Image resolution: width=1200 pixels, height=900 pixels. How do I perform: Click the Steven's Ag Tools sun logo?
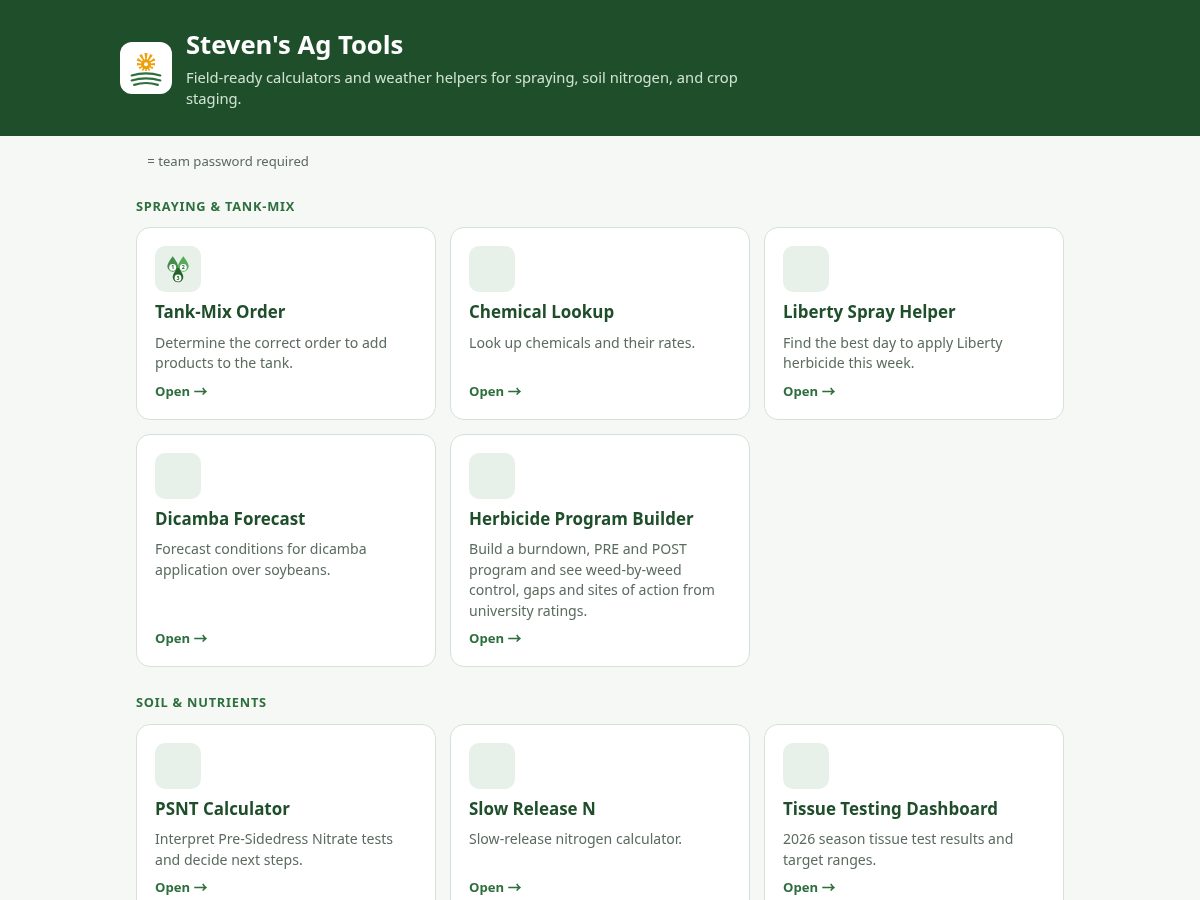pos(146,68)
